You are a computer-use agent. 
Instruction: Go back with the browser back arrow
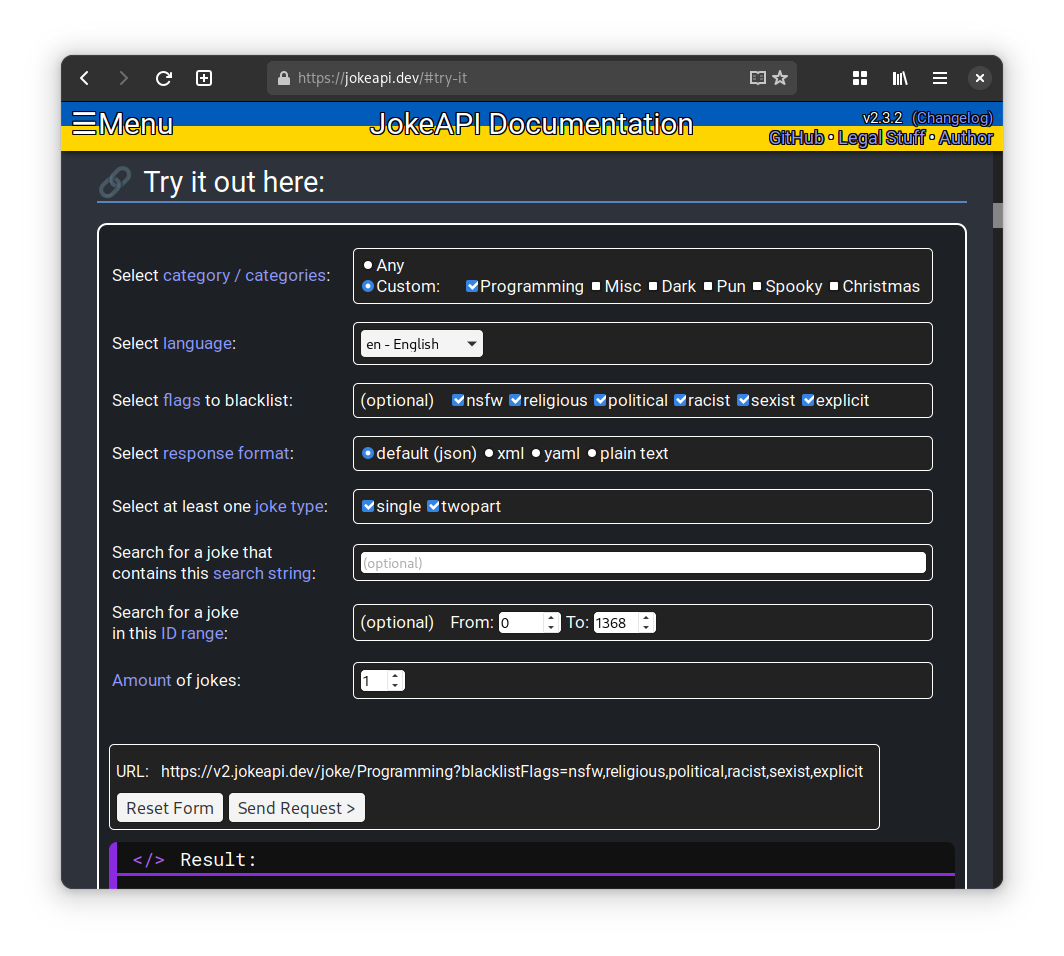tap(85, 78)
